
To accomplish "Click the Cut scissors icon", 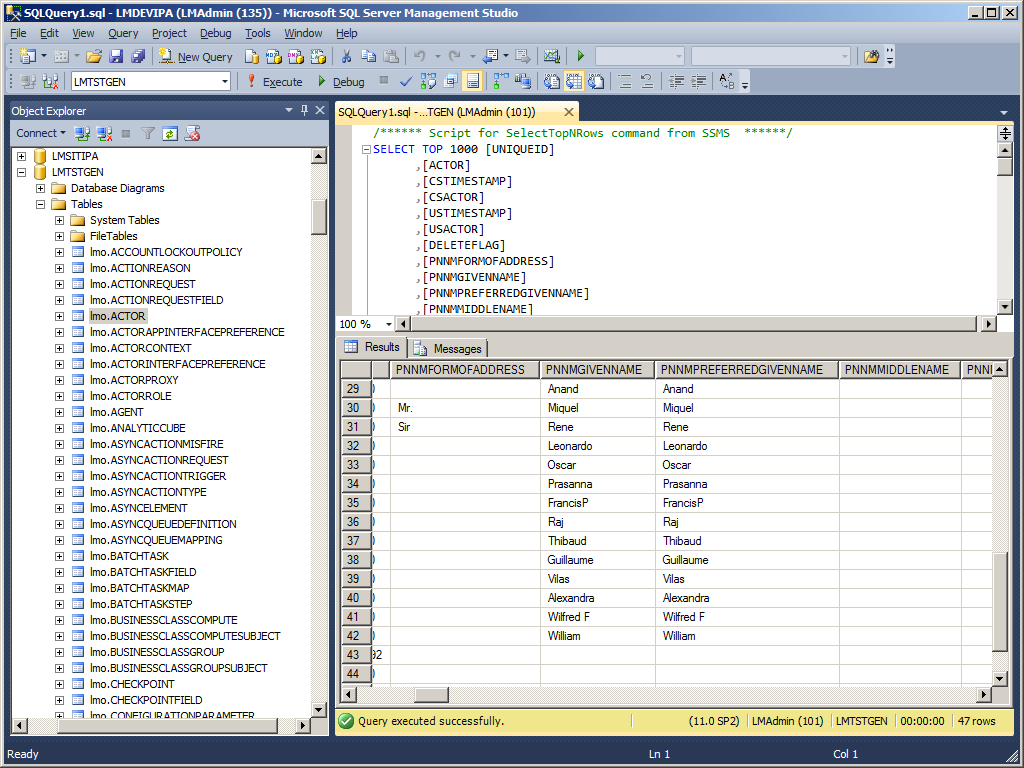I will pos(346,57).
